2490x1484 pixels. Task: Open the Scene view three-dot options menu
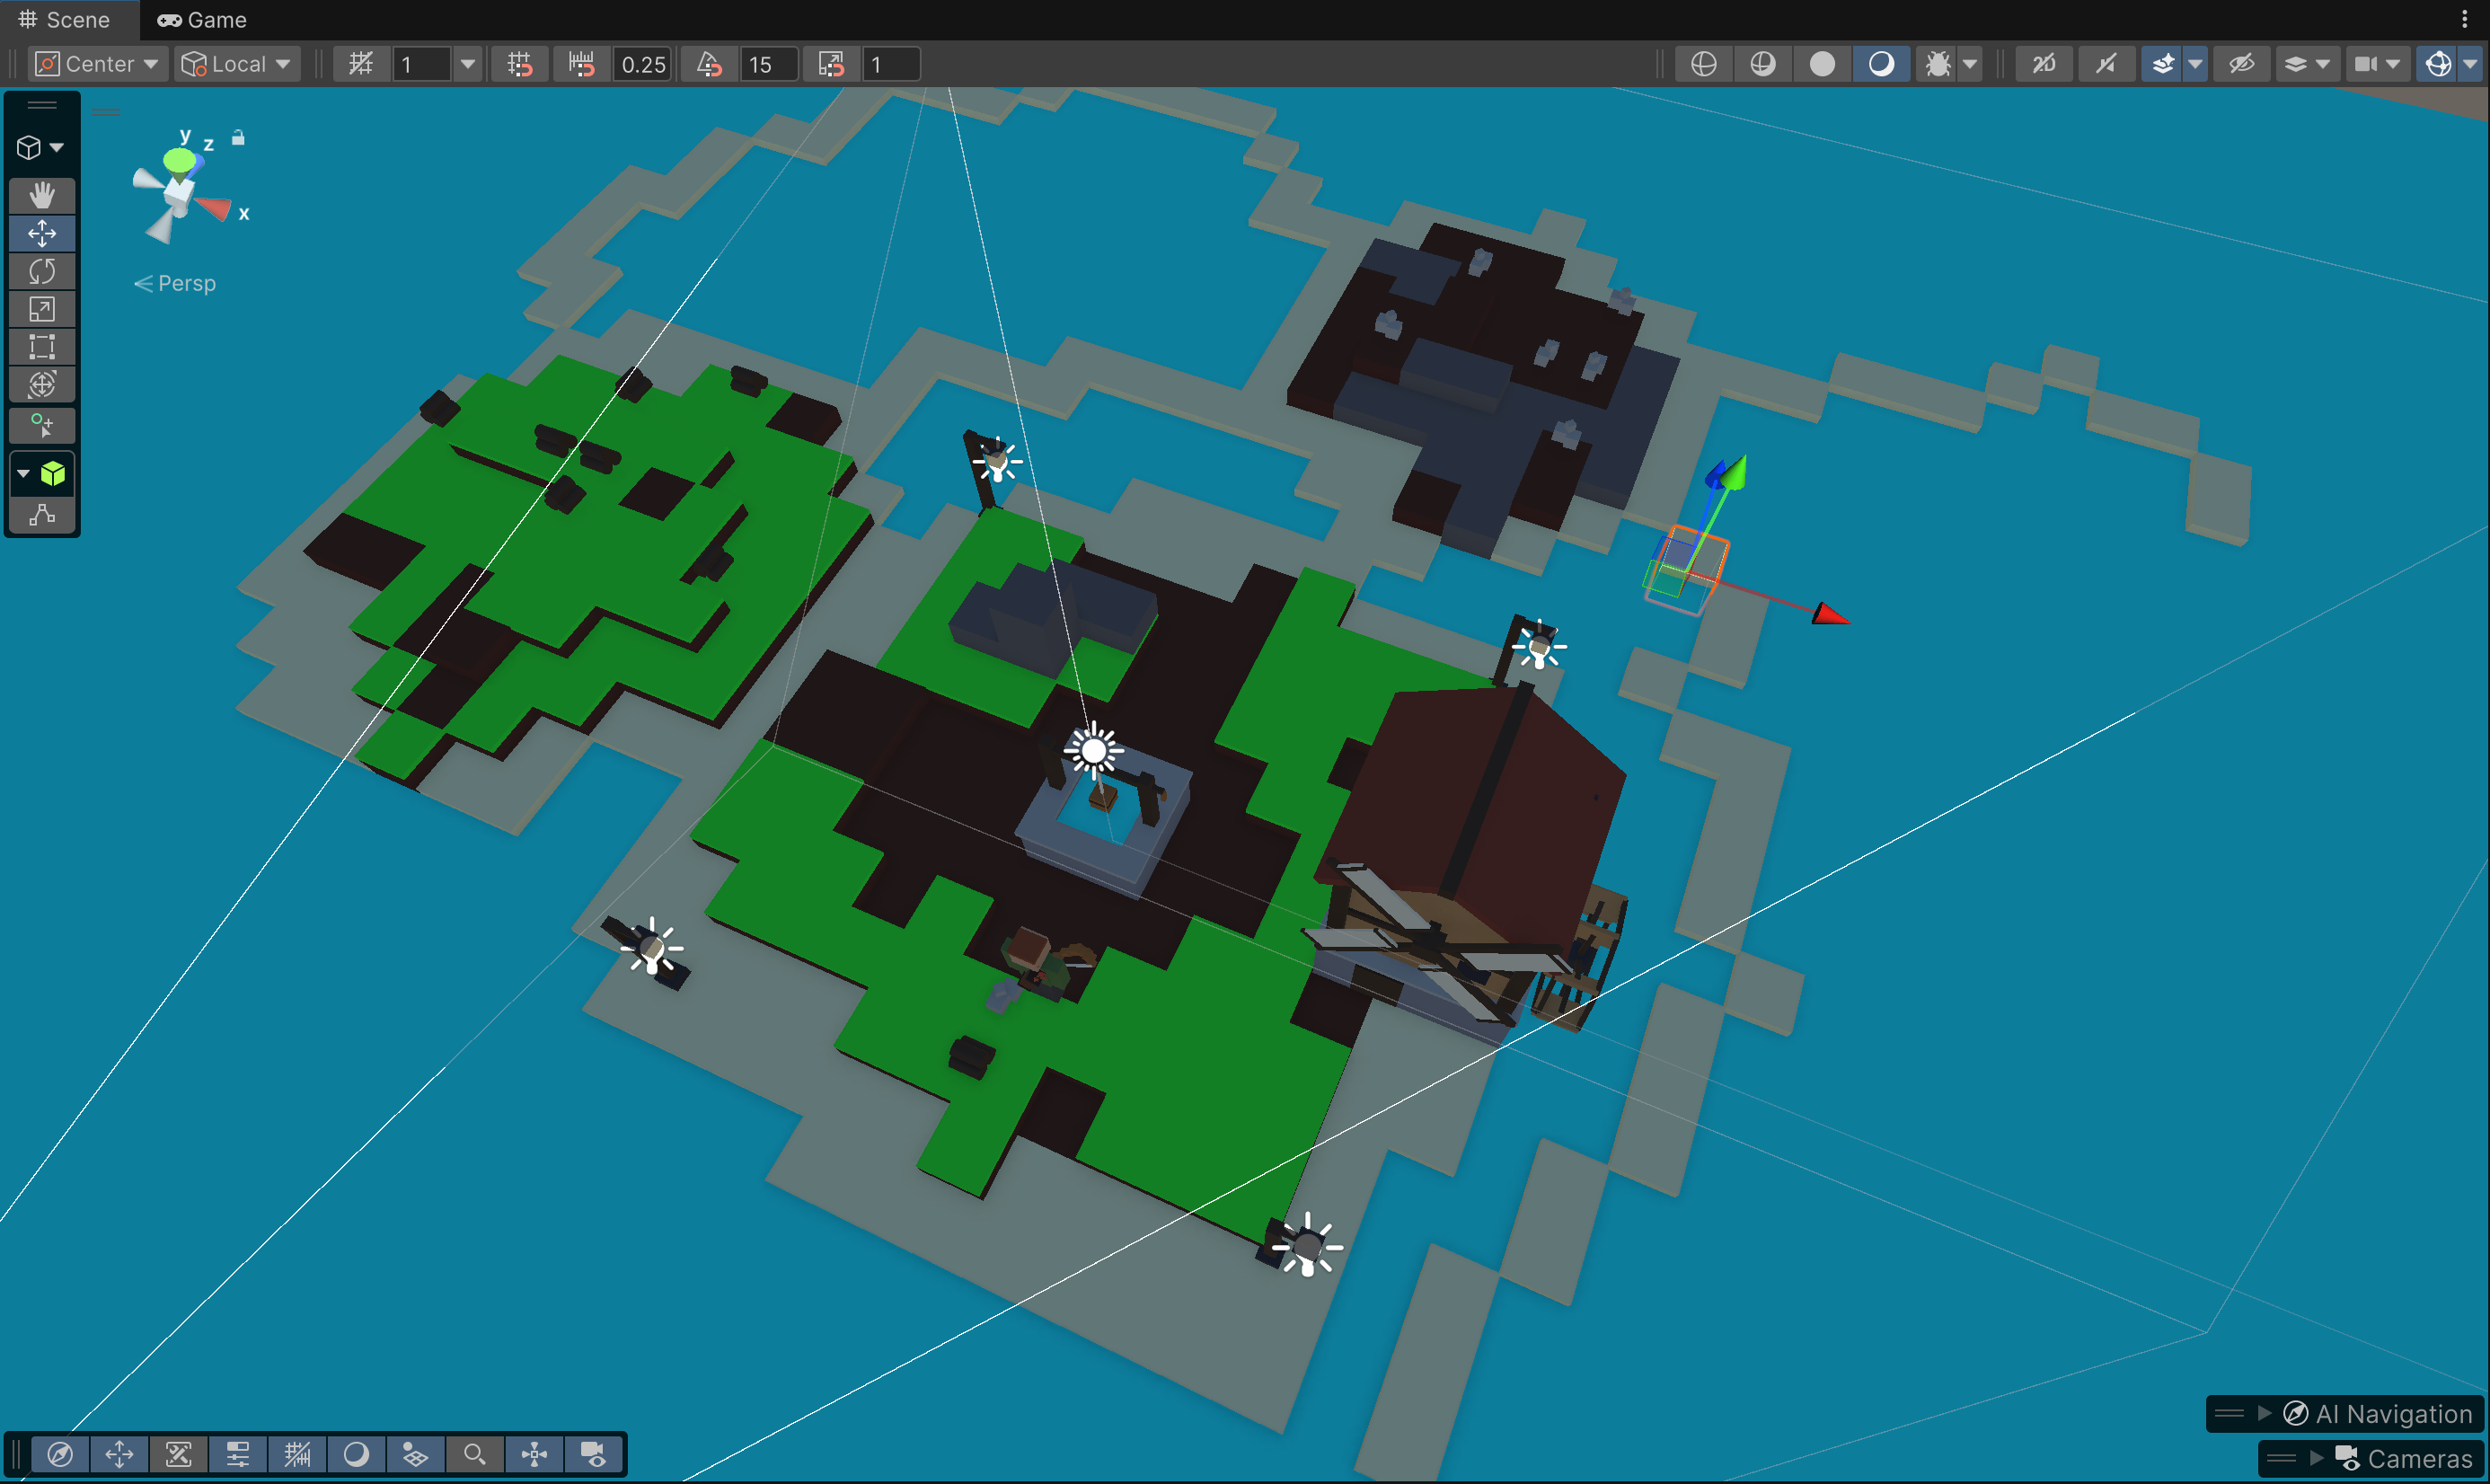point(2465,20)
